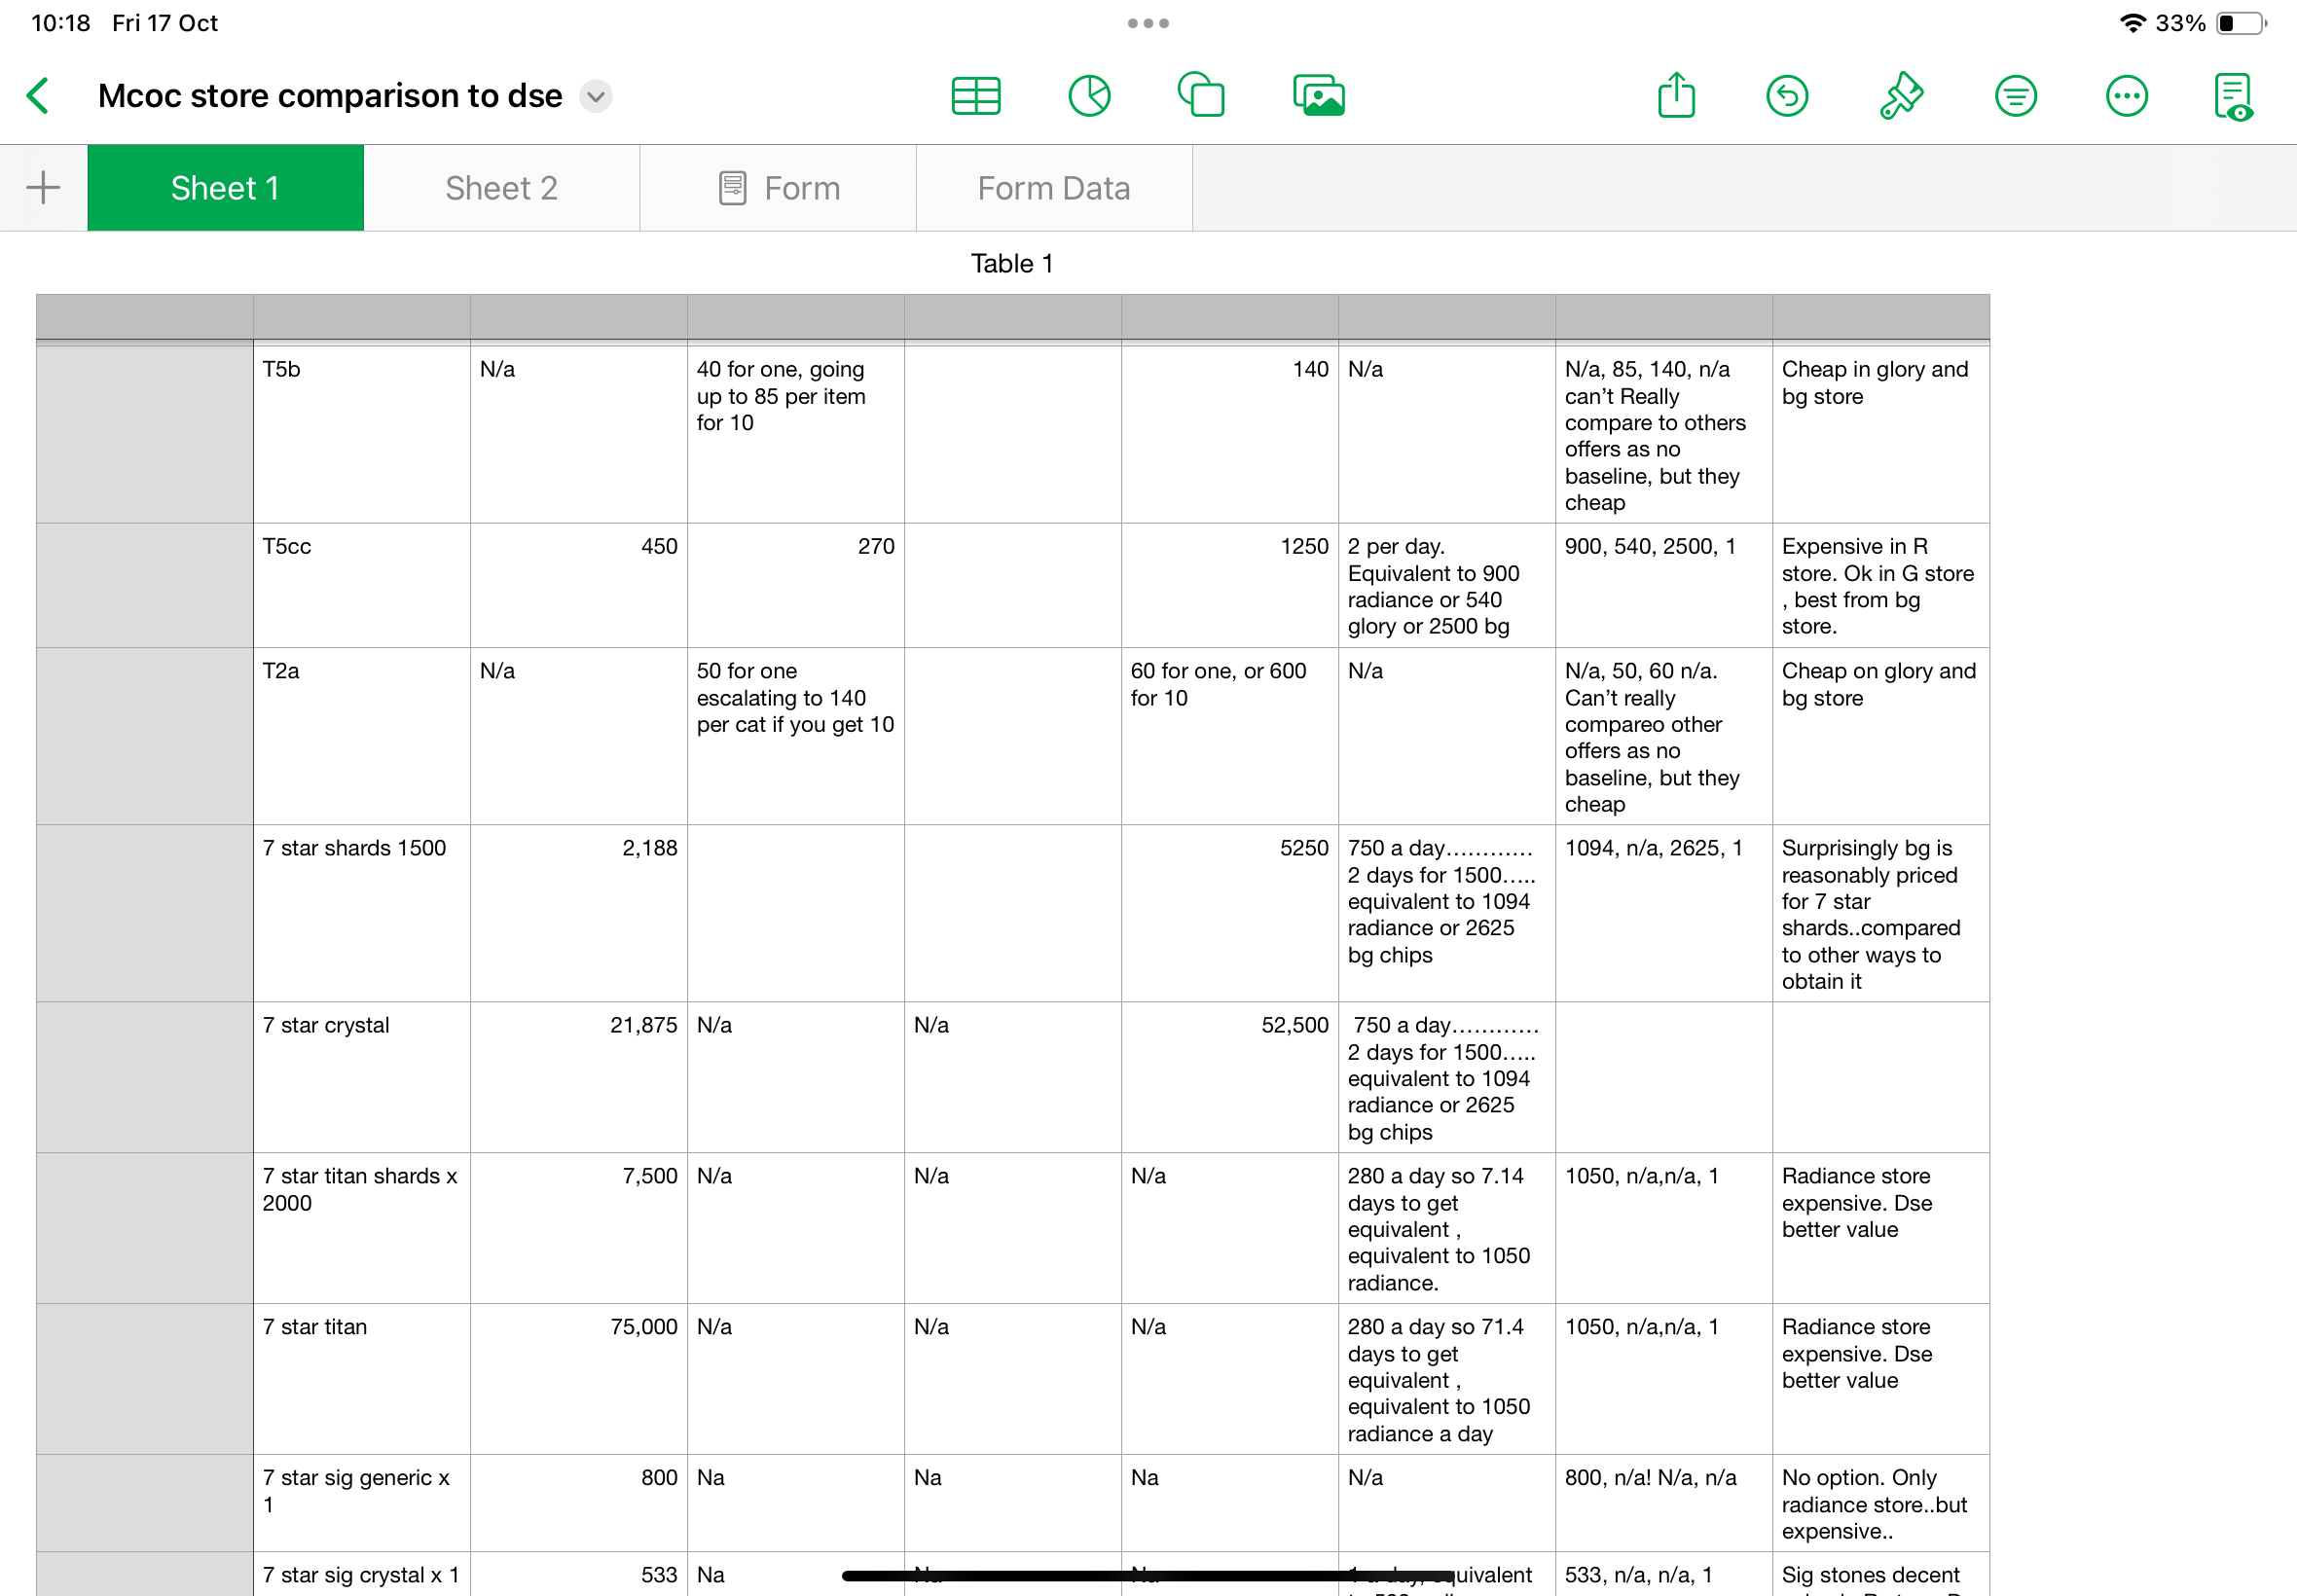This screenshot has width=2297, height=1596.
Task: Switch to the Form Data tab
Action: tap(1053, 187)
